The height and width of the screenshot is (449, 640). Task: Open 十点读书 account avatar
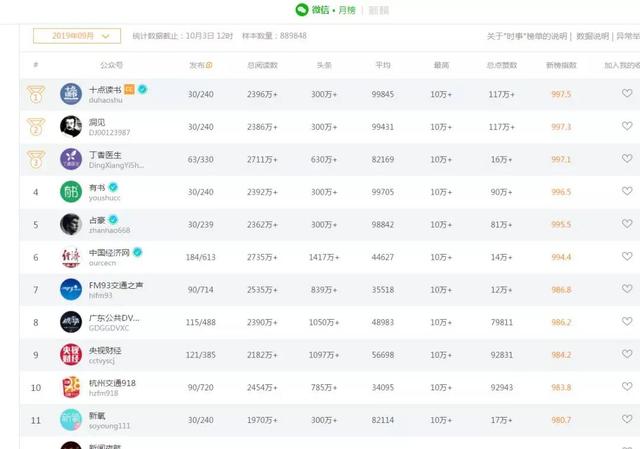tap(71, 94)
